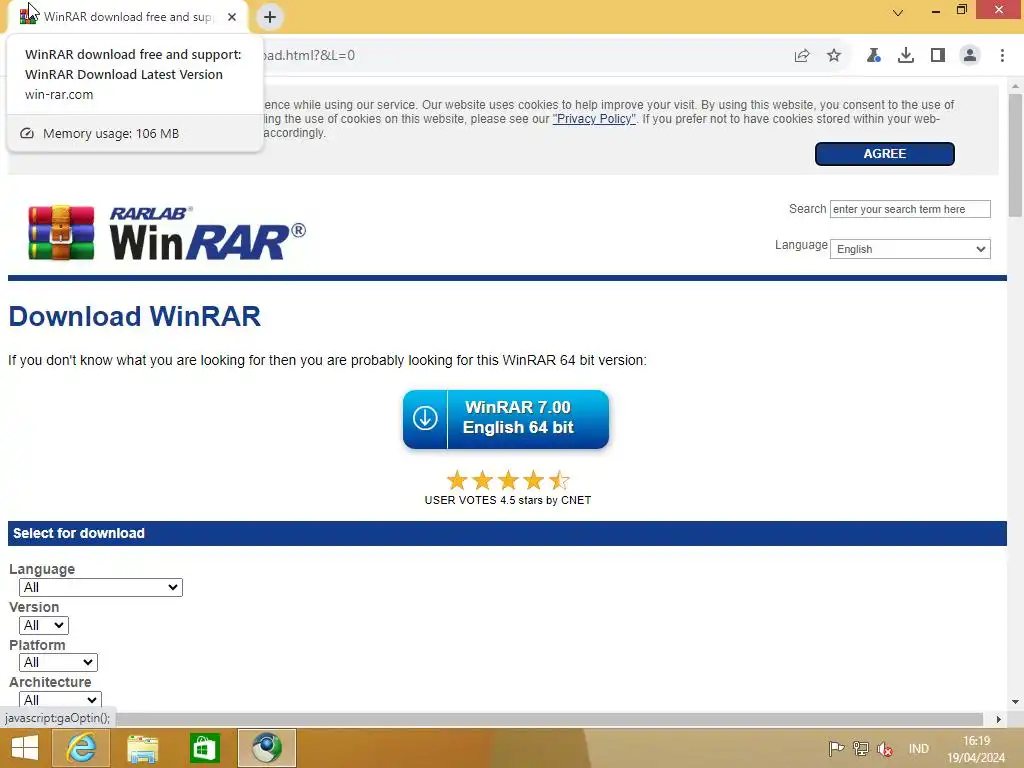The image size is (1024, 768).
Task: Click the IND input language indicator
Action: (x=918, y=748)
